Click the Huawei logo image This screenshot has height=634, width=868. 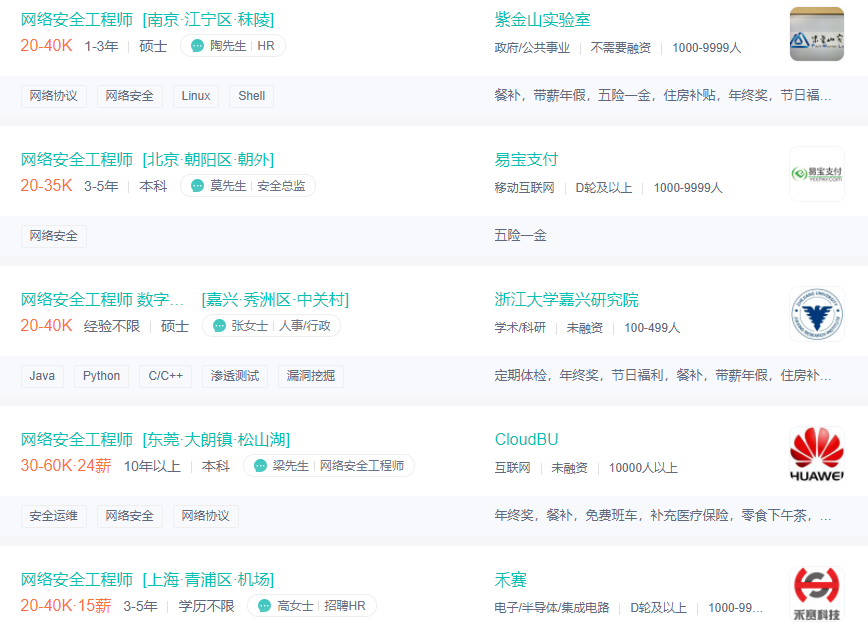816,456
